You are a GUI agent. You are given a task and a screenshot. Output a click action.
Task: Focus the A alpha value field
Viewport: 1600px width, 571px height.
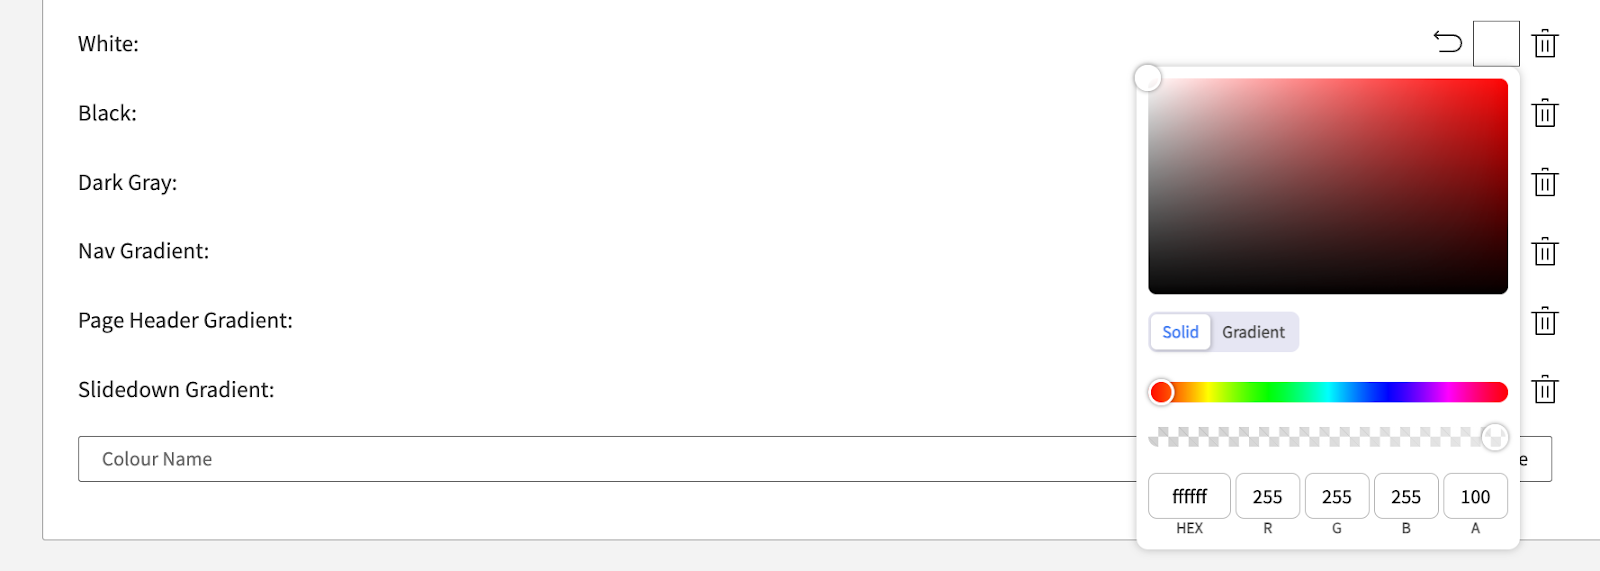(1475, 496)
